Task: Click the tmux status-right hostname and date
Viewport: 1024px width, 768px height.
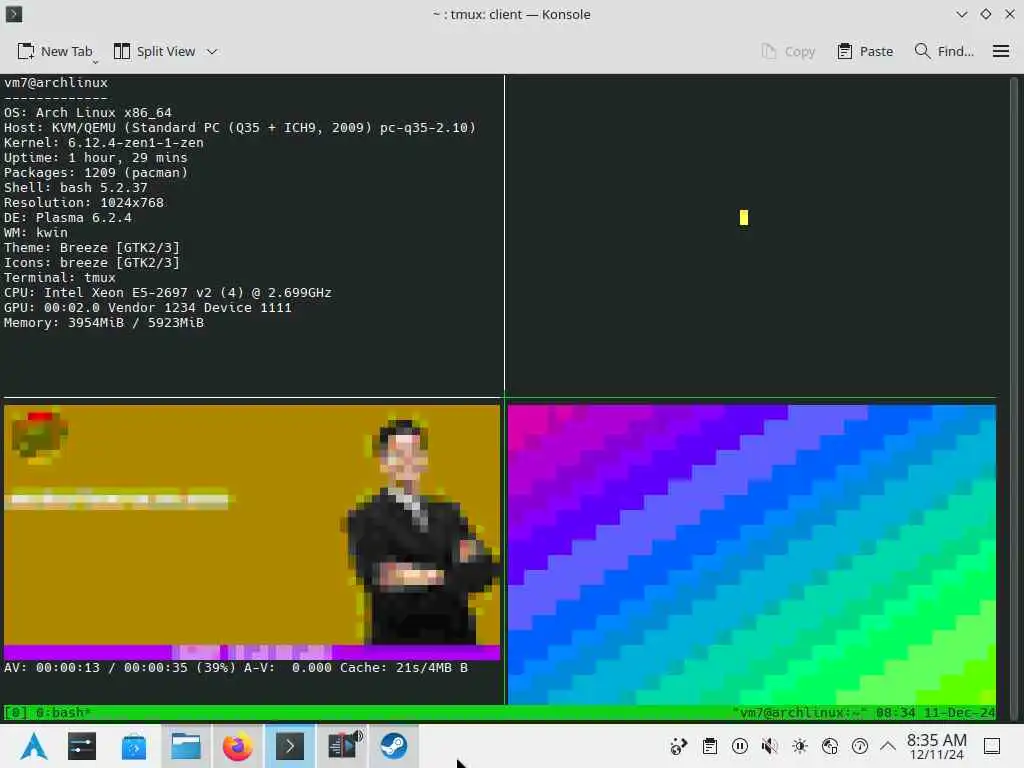Action: [863, 712]
